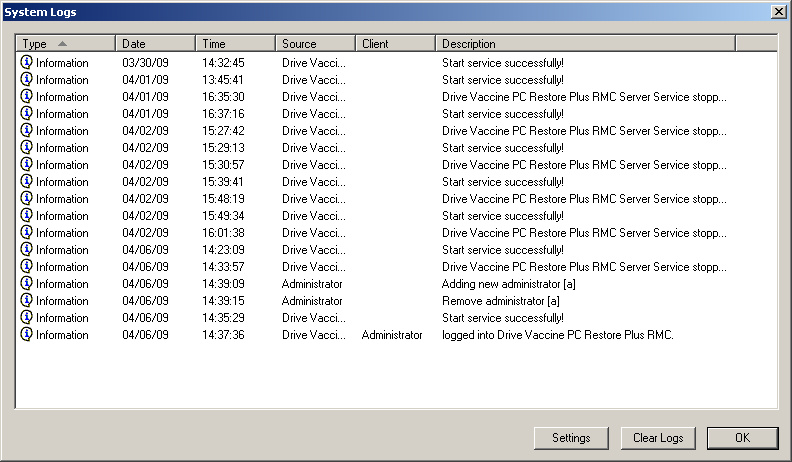
Task: Click the Description column header
Action: (585, 44)
